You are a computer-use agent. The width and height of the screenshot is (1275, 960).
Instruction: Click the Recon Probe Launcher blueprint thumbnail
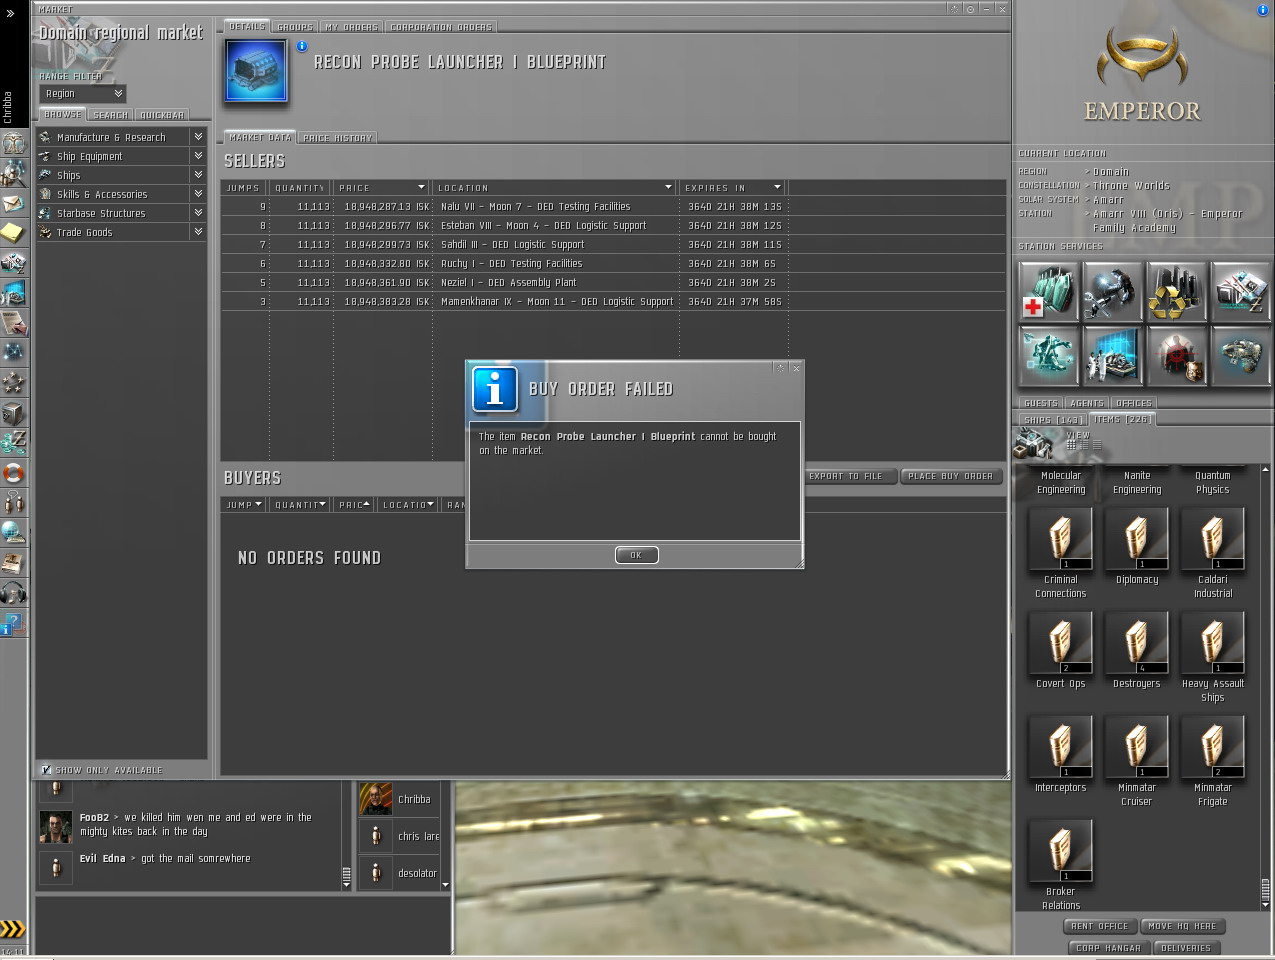coord(257,71)
